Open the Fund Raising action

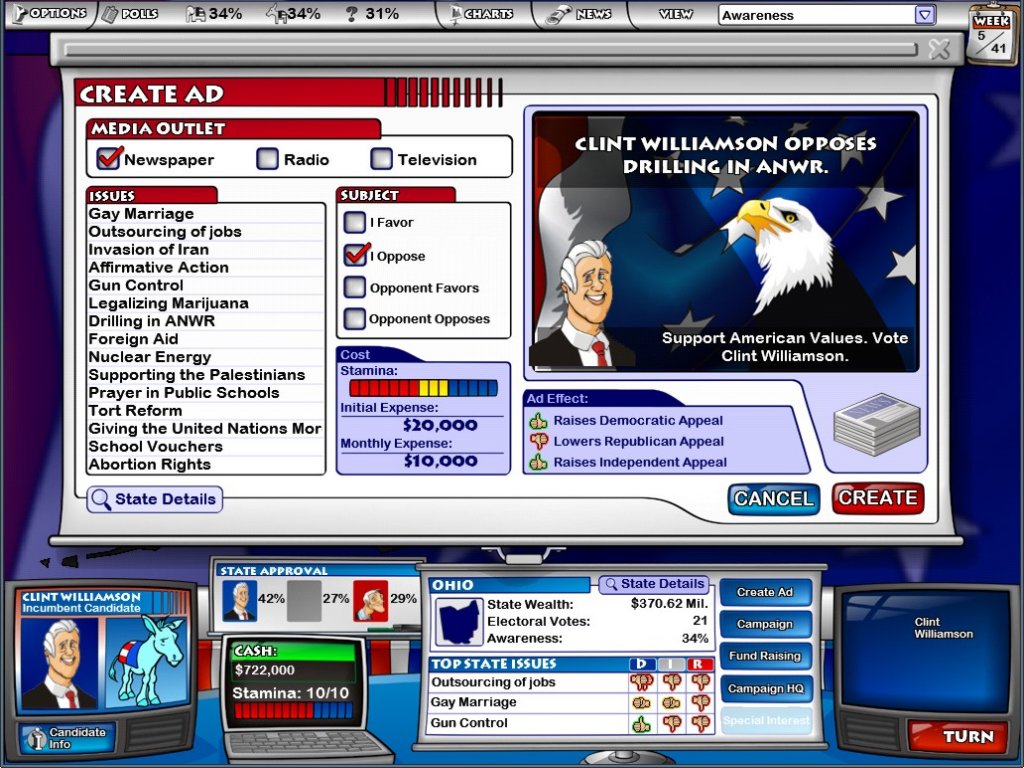tap(765, 656)
